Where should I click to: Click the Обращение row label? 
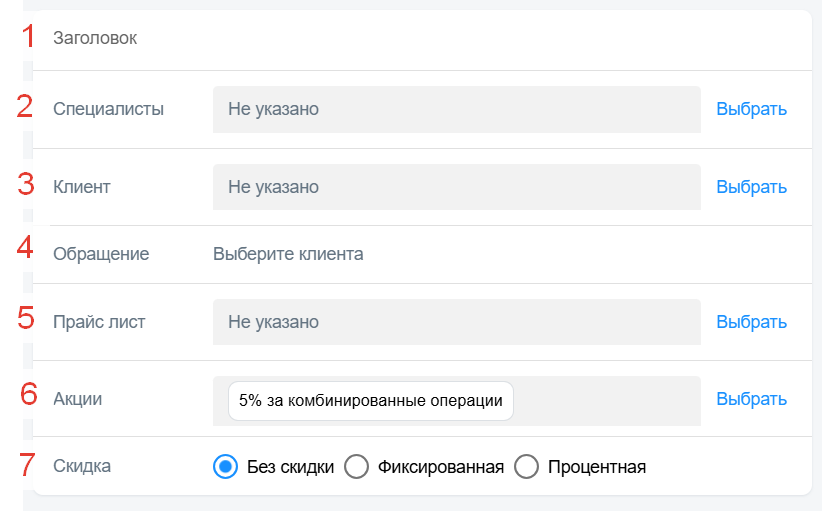(101, 254)
